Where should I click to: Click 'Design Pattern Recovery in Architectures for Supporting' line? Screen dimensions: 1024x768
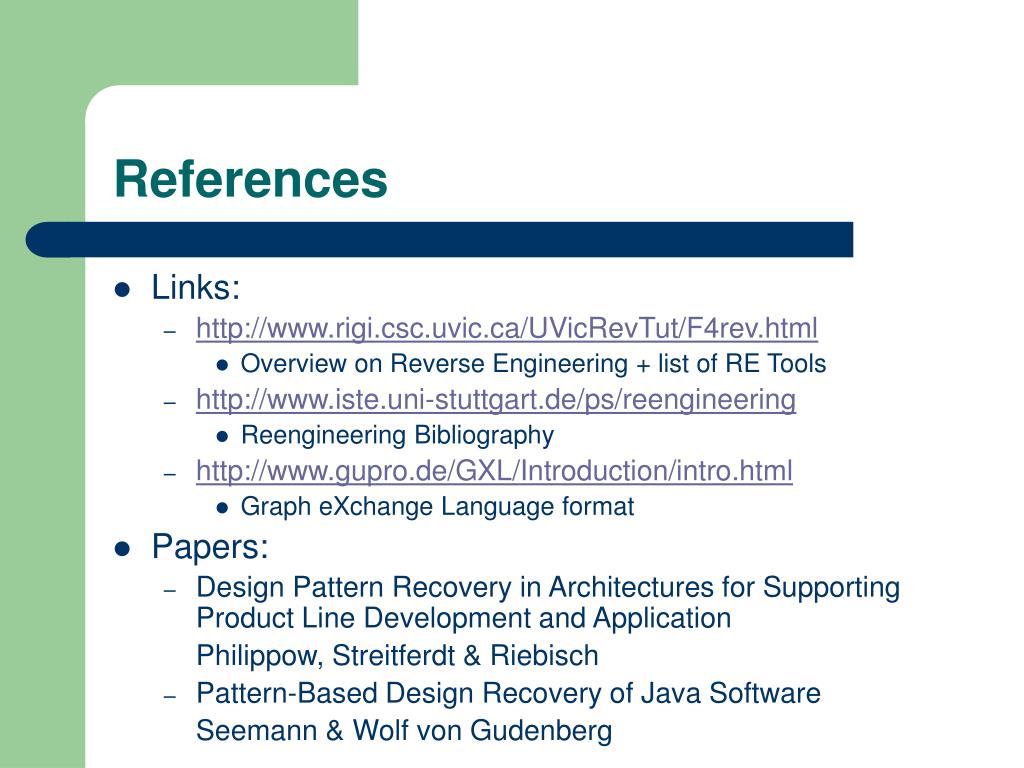pos(548,587)
